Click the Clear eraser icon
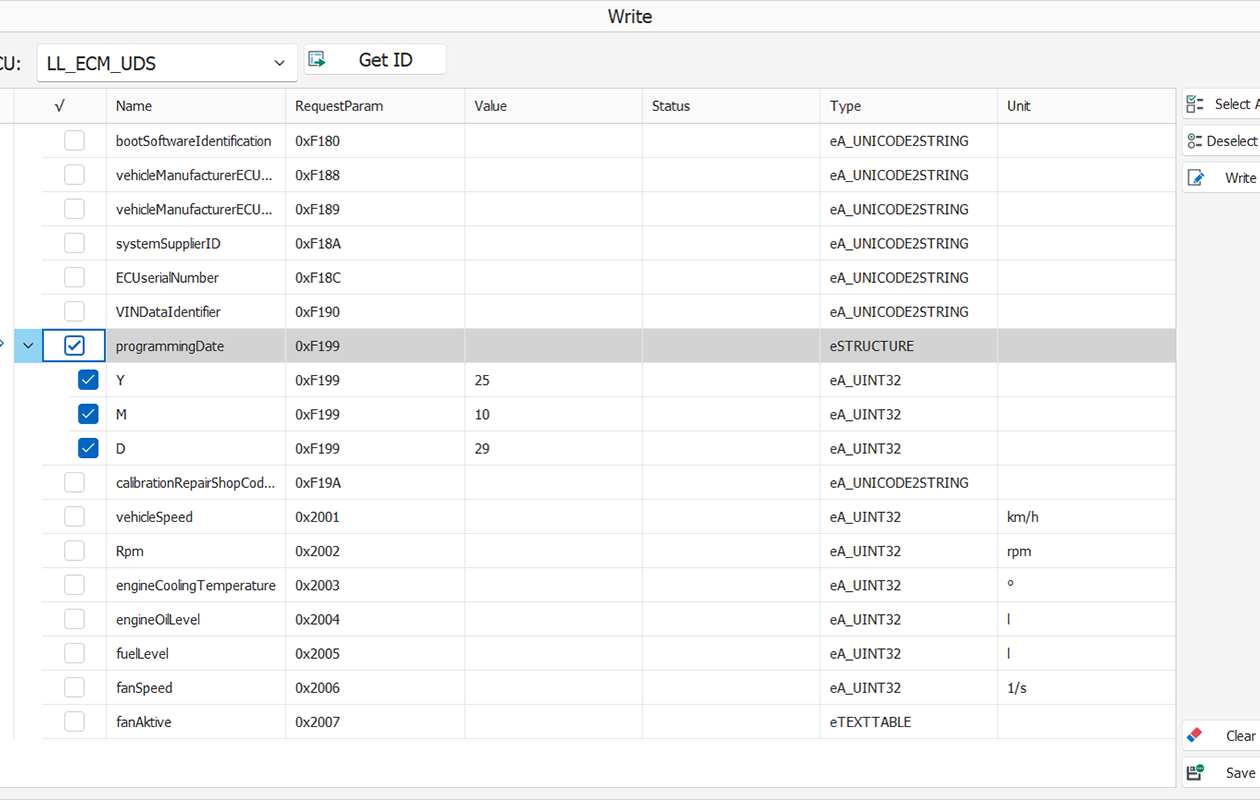1260x800 pixels. coord(1194,735)
